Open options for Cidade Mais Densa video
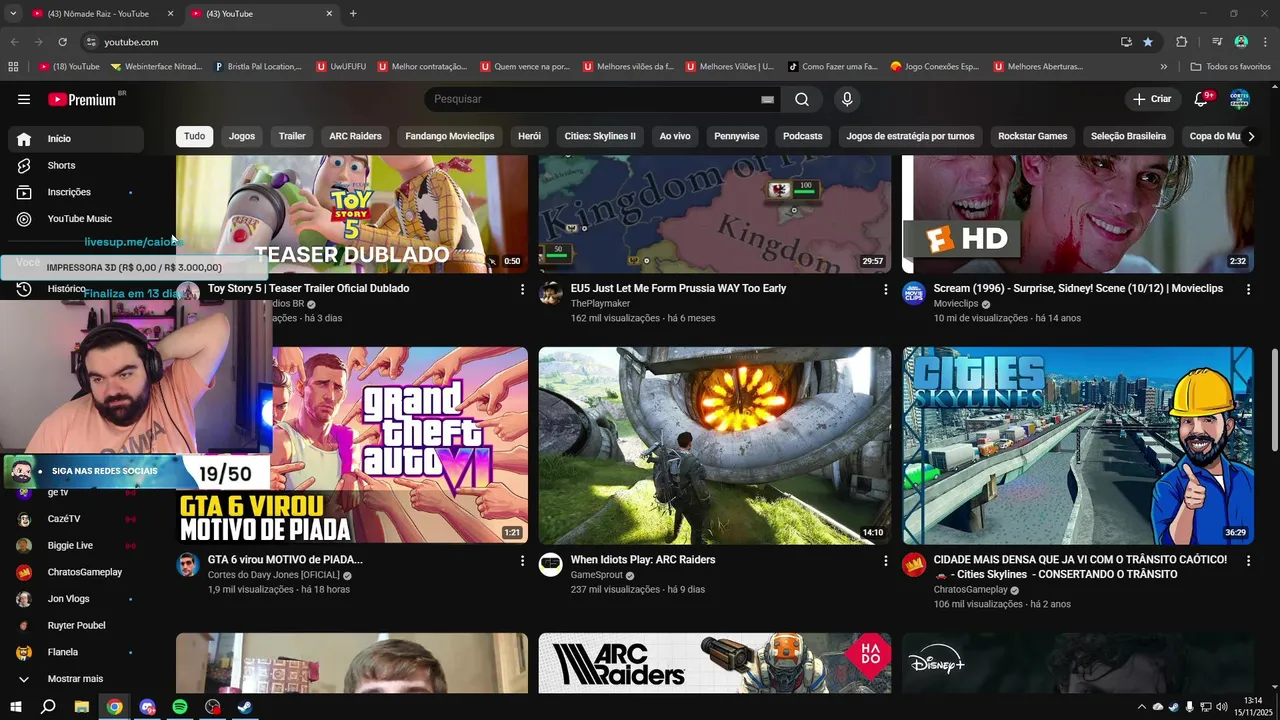This screenshot has height=720, width=1280. point(1248,561)
